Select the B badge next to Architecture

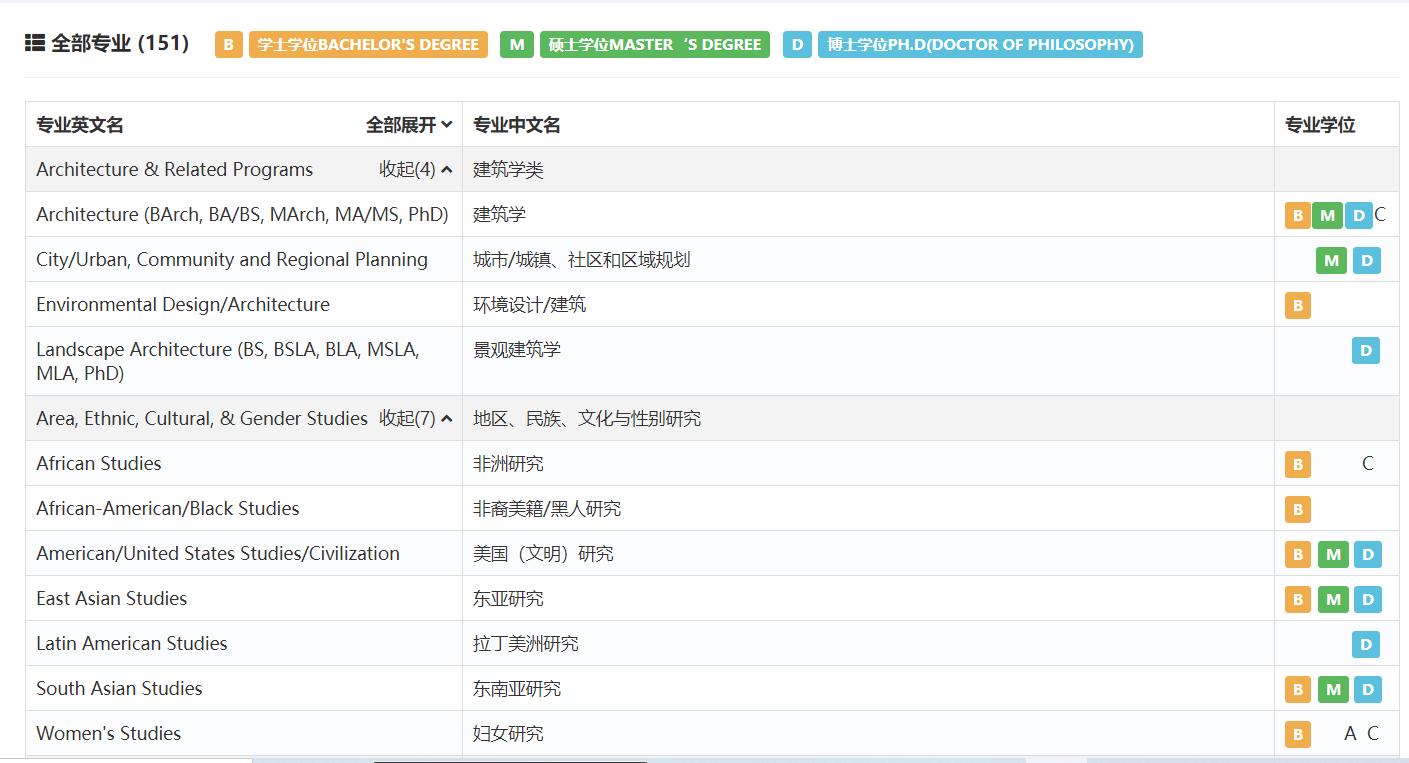click(x=1297, y=215)
